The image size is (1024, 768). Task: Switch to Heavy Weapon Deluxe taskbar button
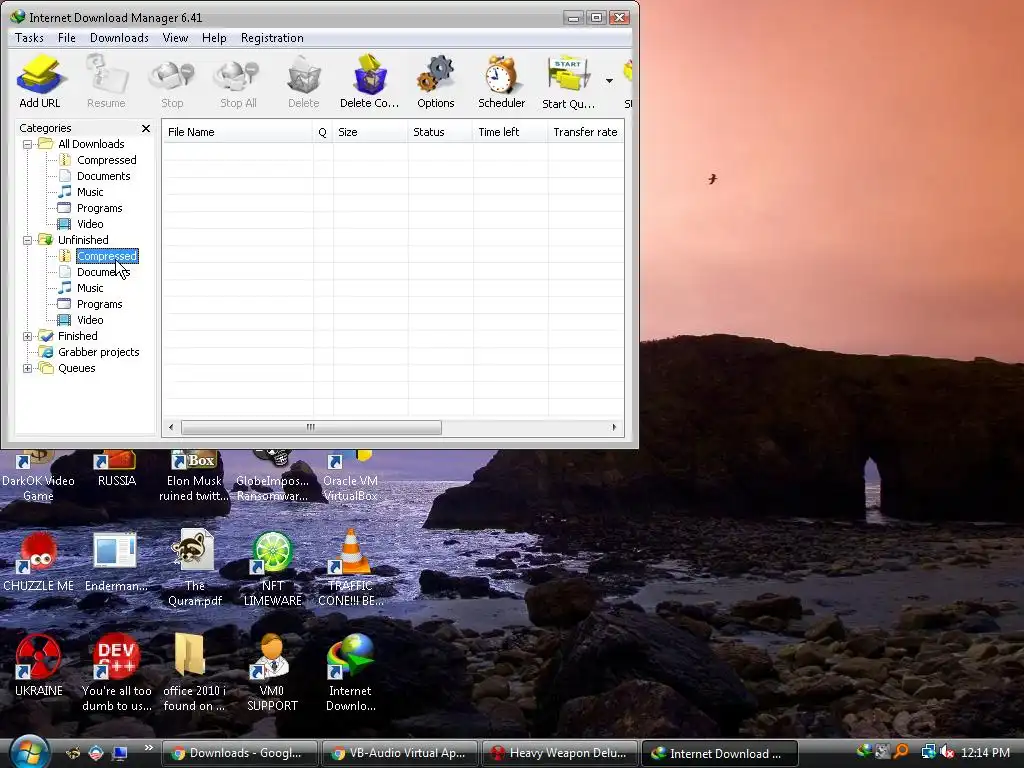(560, 753)
